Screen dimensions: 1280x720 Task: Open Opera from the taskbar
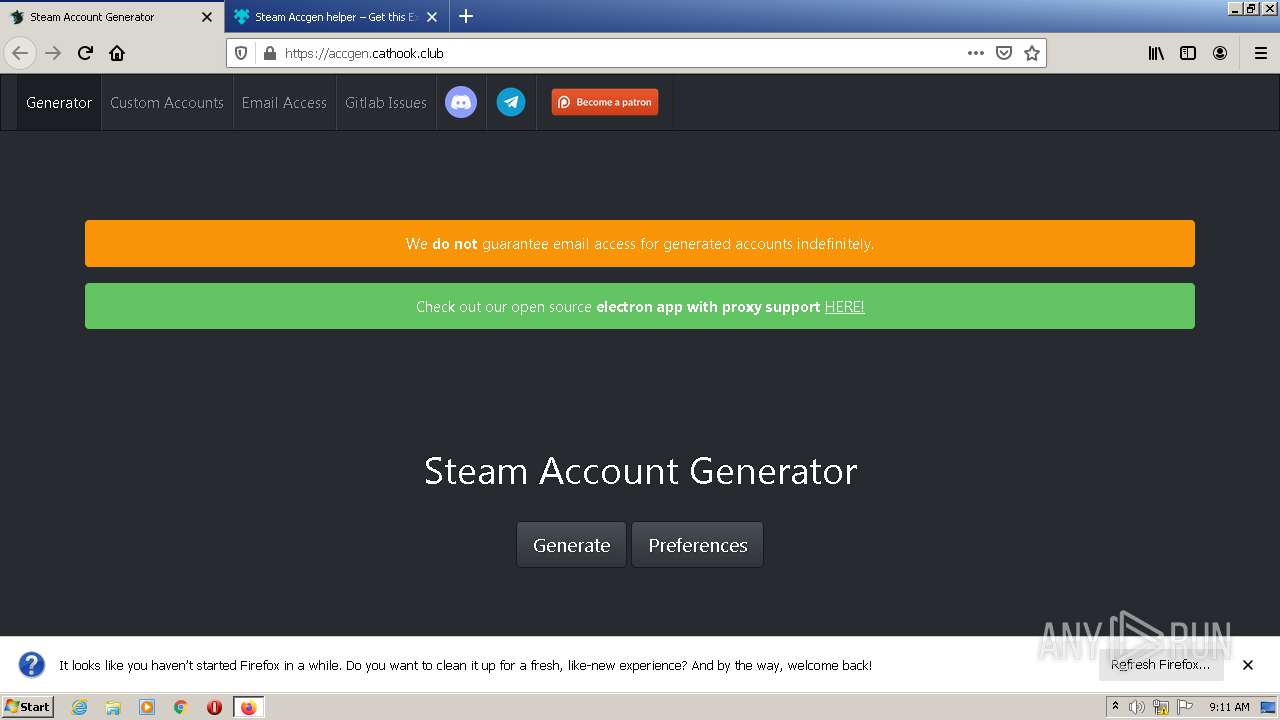click(214, 707)
